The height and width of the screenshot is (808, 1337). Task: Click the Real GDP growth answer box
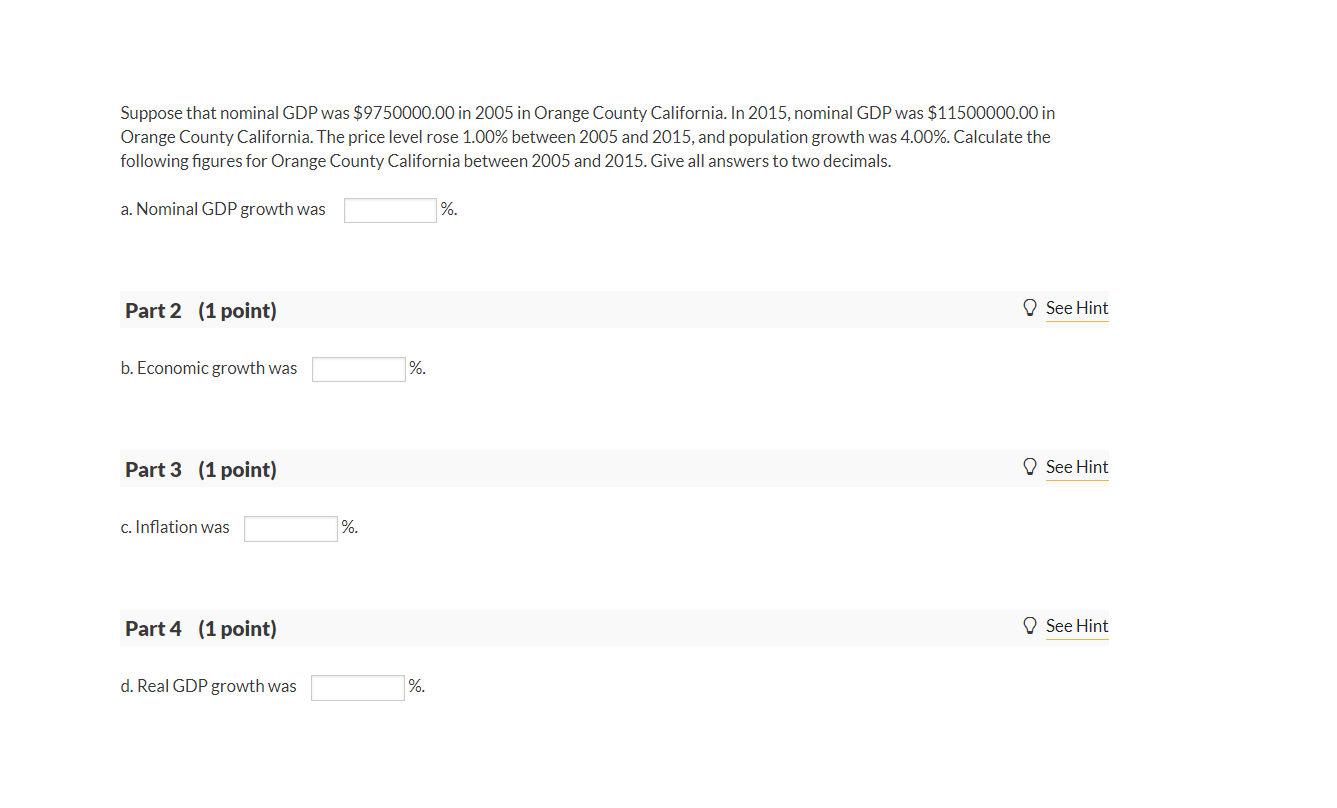[x=357, y=687]
